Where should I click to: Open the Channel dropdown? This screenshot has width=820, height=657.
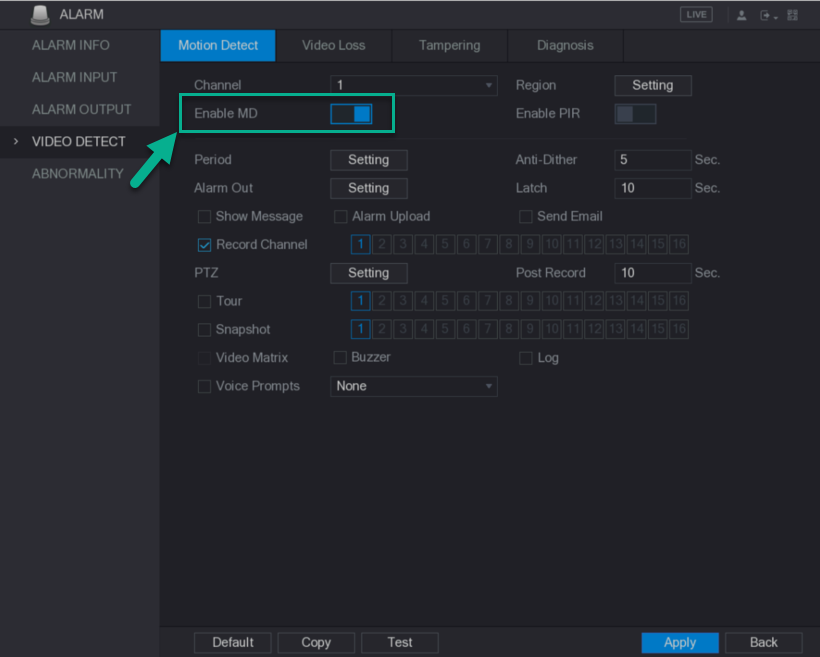(413, 86)
